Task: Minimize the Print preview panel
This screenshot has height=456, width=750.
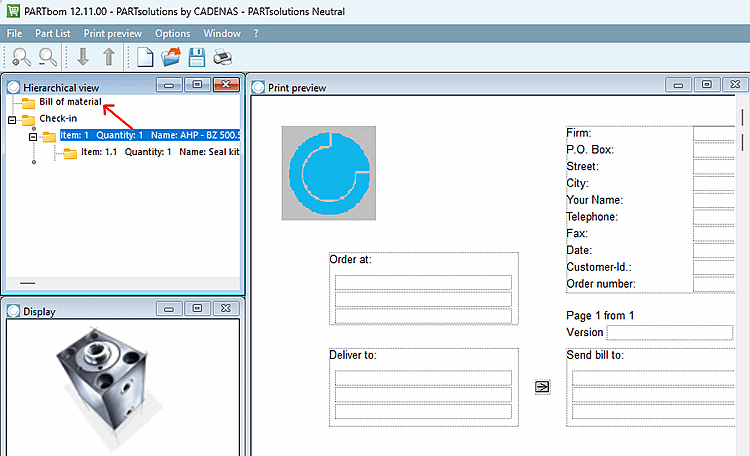Action: tap(678, 85)
